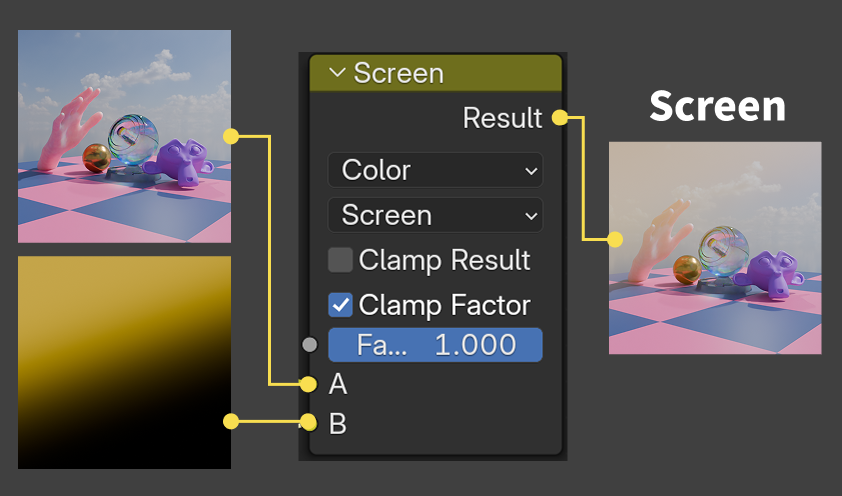842x496 pixels.
Task: Click the Screen node title bar
Action: click(450, 73)
